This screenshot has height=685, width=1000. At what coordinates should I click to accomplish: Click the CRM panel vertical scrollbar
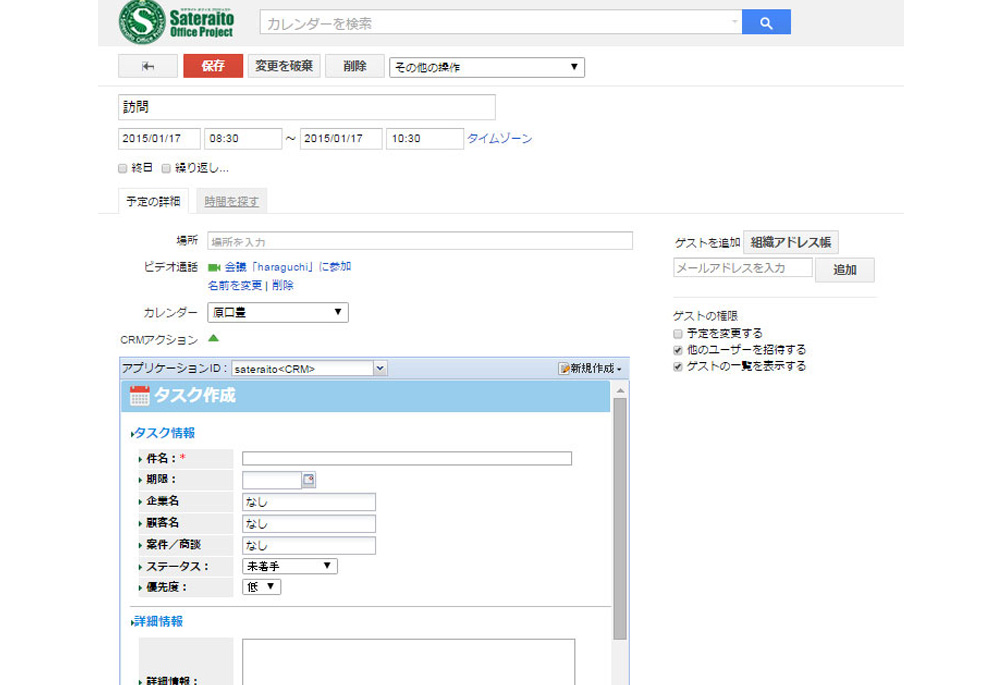pyautogui.click(x=620, y=520)
